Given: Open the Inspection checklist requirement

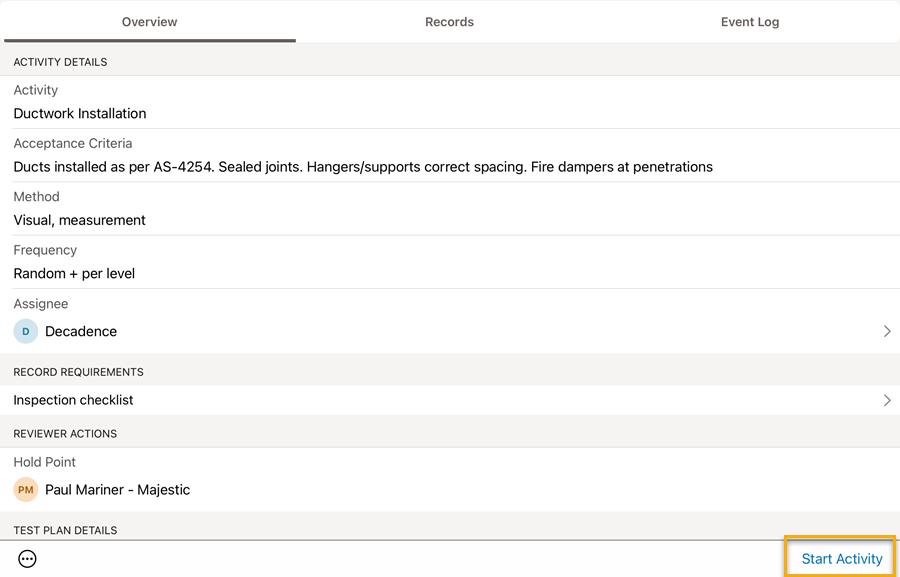Looking at the screenshot, I should pos(74,400).
